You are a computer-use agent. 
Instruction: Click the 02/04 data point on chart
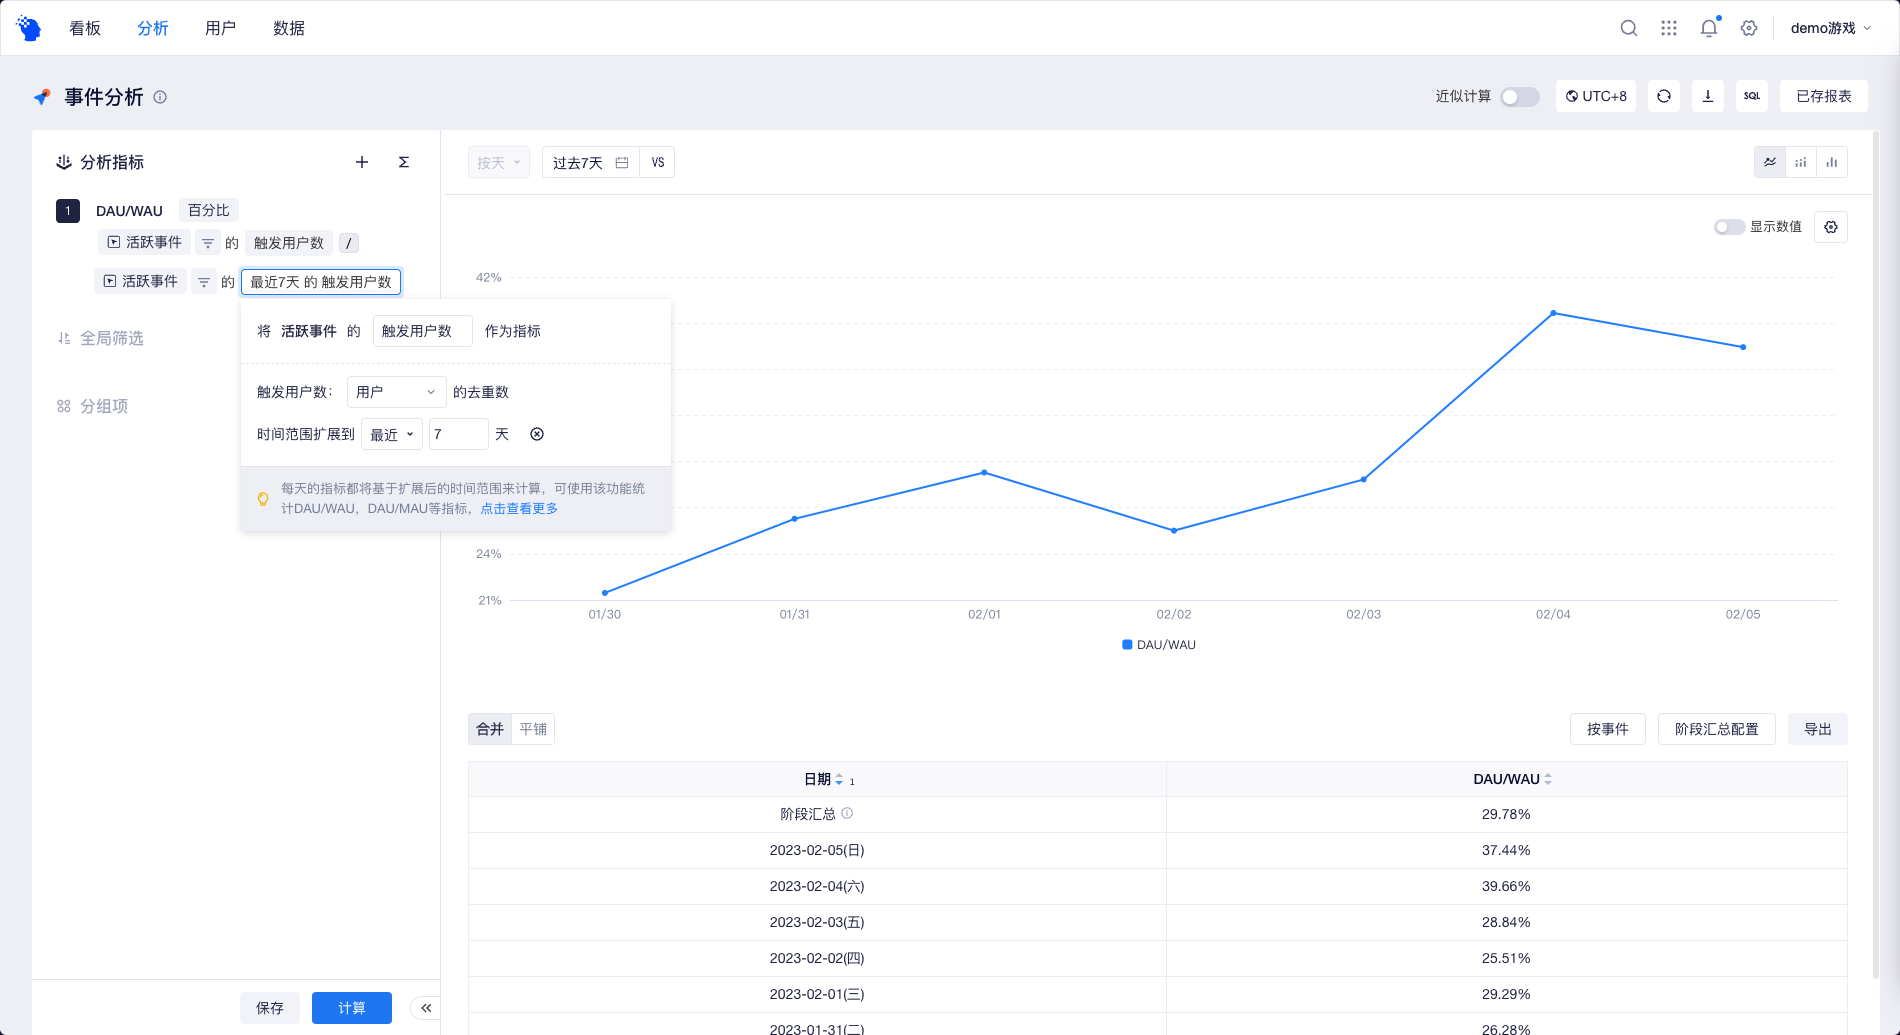pyautogui.click(x=1553, y=313)
